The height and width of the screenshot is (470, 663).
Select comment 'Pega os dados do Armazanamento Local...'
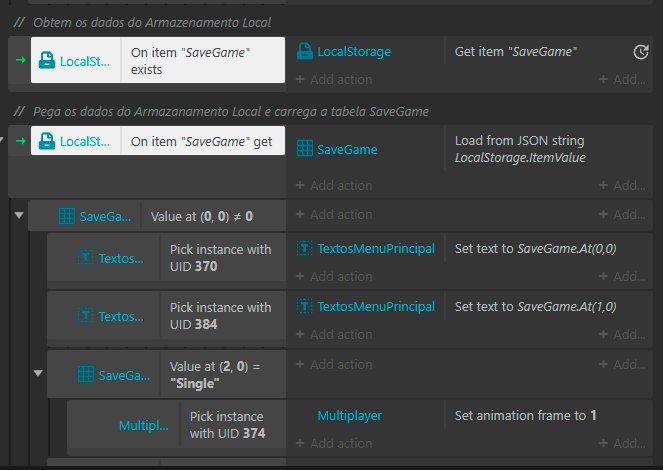click(x=231, y=112)
